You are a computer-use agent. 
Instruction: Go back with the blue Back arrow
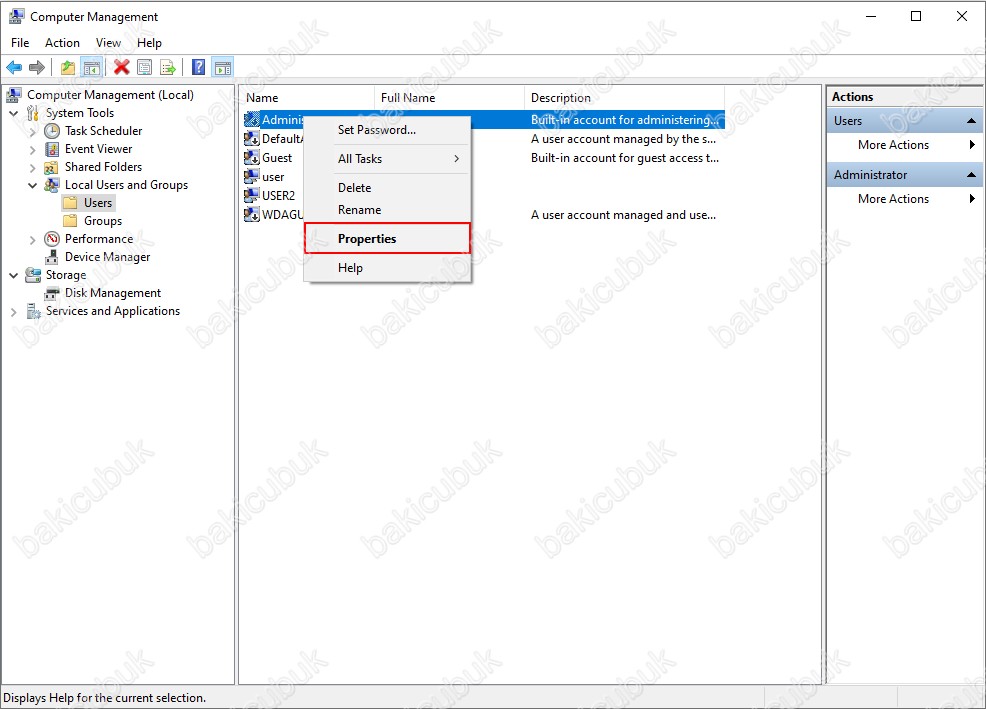click(x=14, y=67)
